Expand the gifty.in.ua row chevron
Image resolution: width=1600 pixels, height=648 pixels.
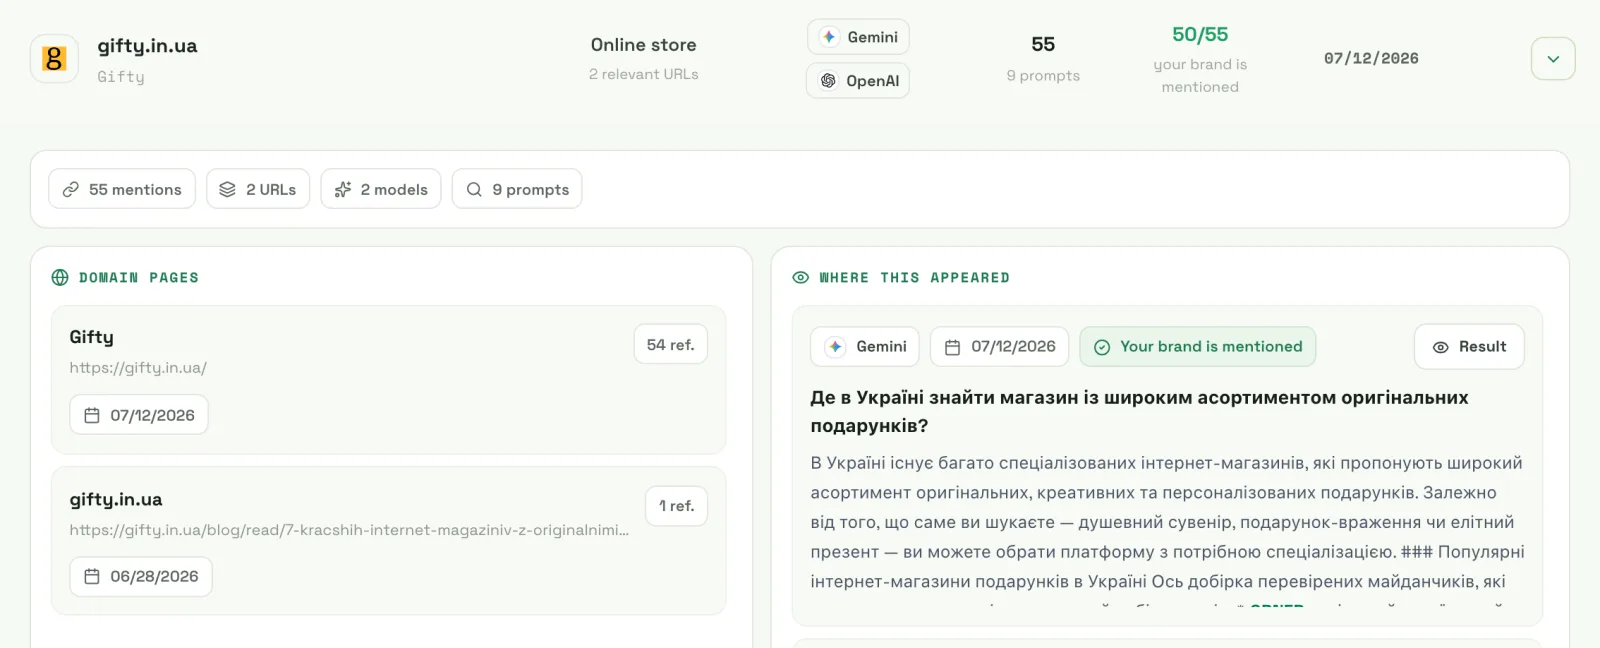coord(1553,59)
